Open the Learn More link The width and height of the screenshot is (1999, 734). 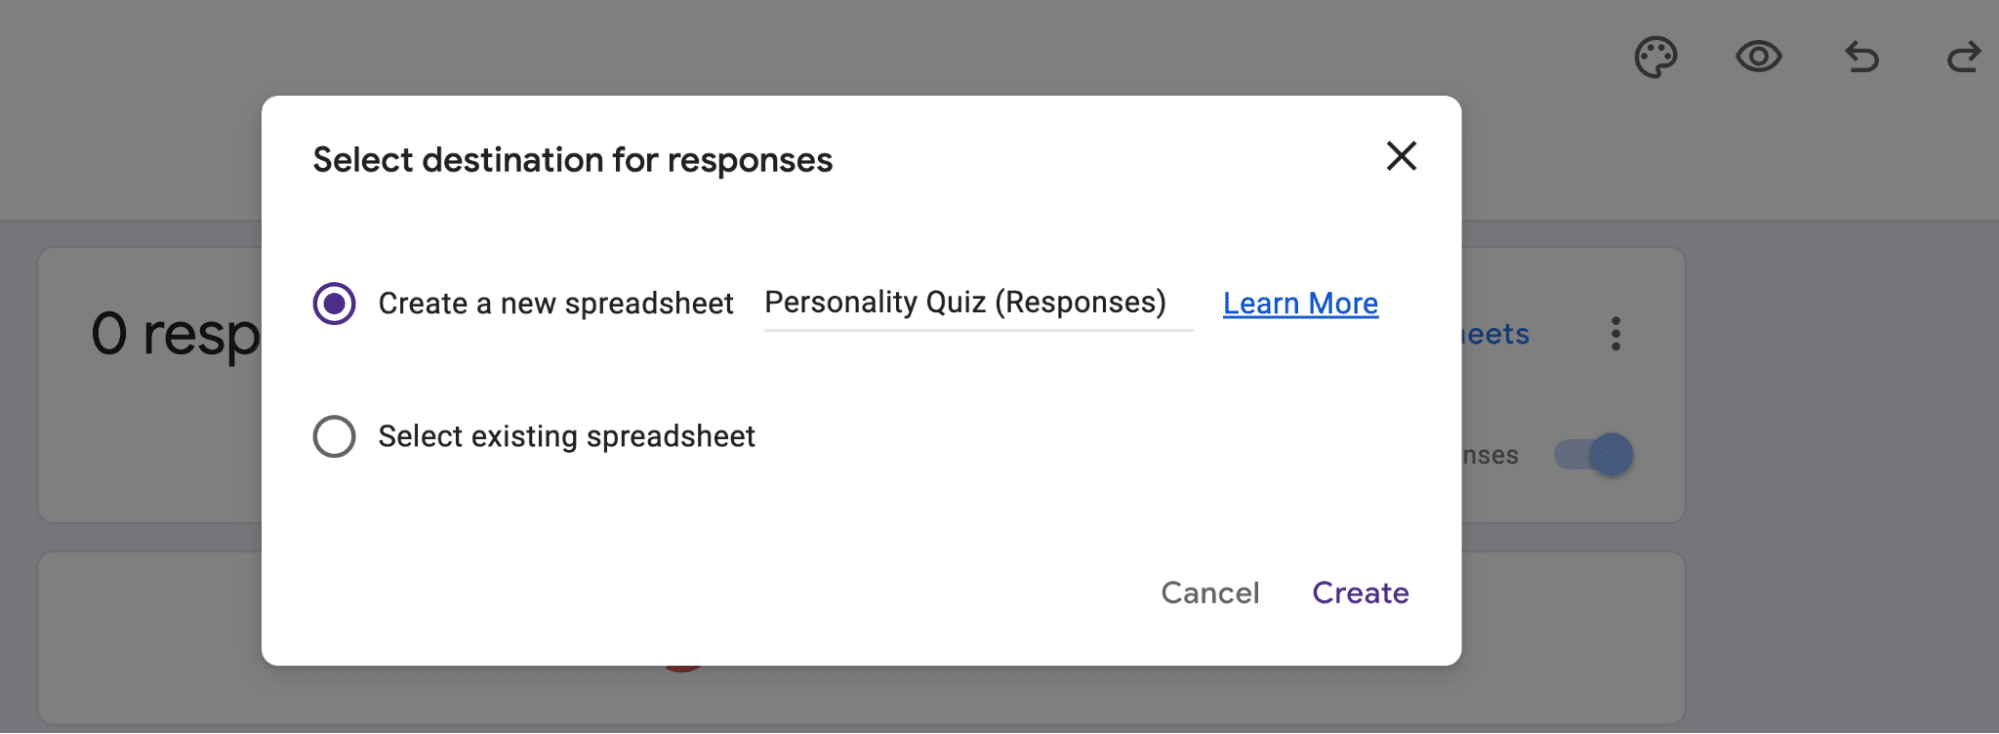click(x=1299, y=303)
